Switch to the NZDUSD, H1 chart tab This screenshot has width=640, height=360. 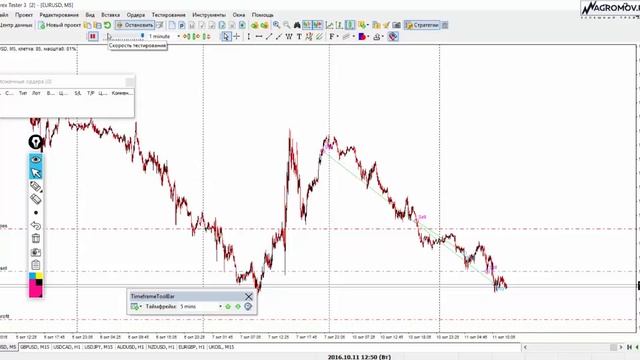[161, 347]
